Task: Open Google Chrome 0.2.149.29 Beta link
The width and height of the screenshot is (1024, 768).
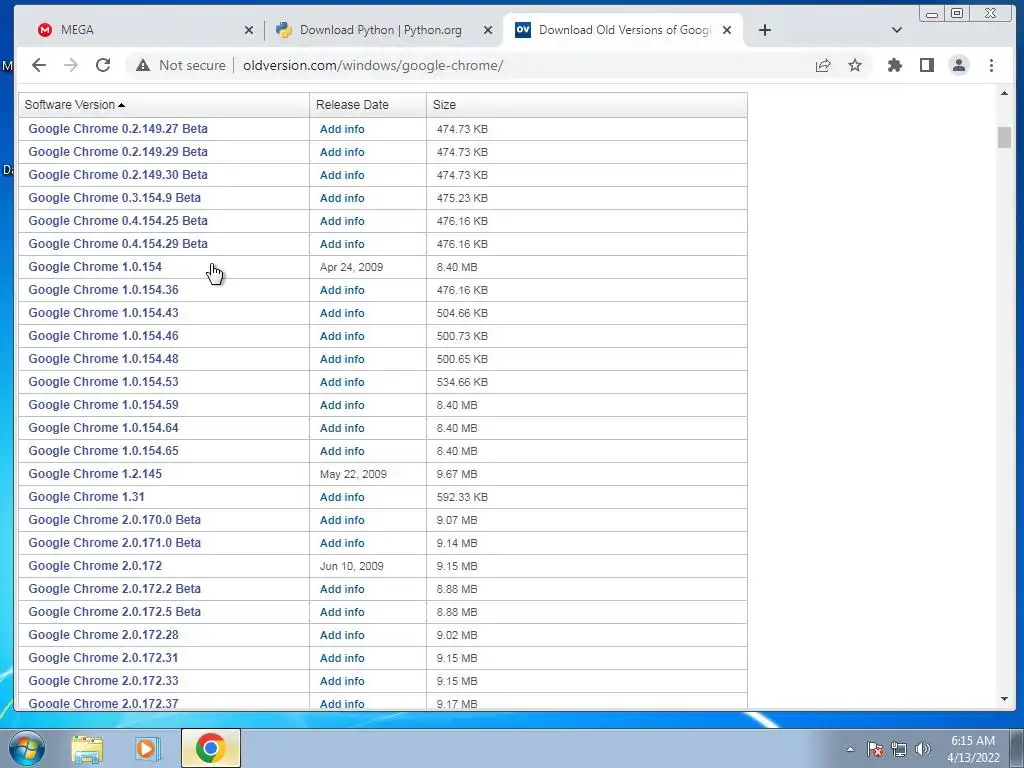Action: (x=118, y=152)
